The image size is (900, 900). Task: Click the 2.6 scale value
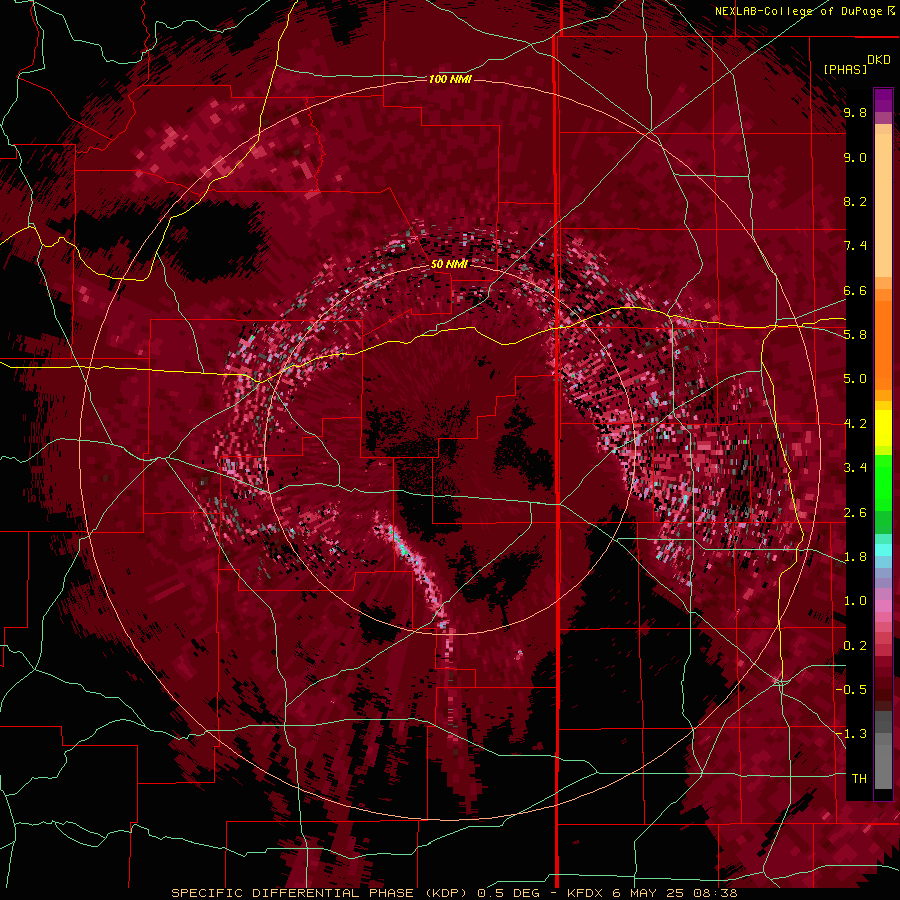click(855, 513)
